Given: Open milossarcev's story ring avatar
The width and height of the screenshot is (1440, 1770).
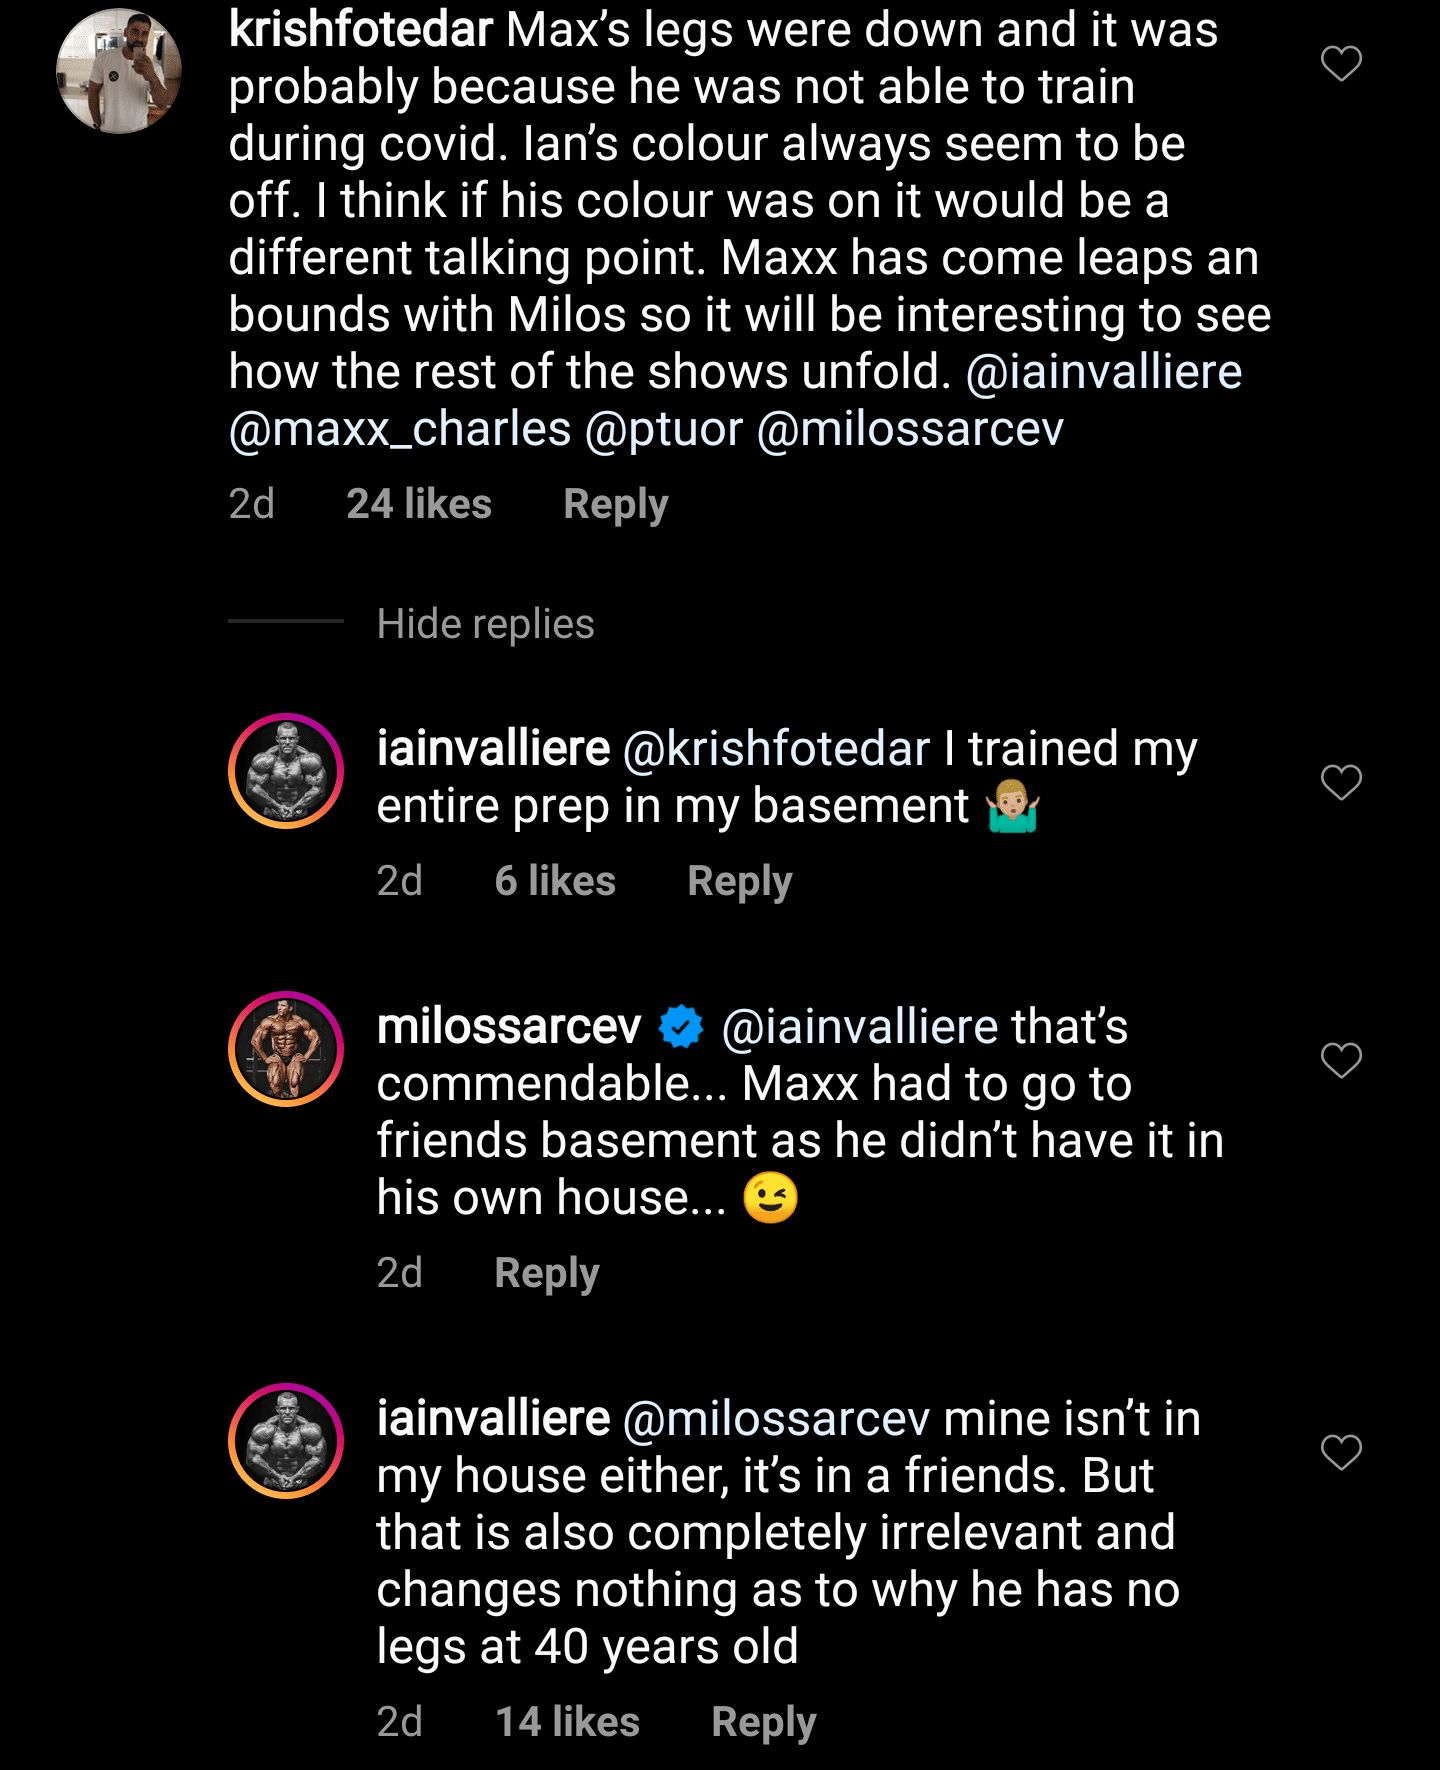Looking at the screenshot, I should [x=286, y=1049].
